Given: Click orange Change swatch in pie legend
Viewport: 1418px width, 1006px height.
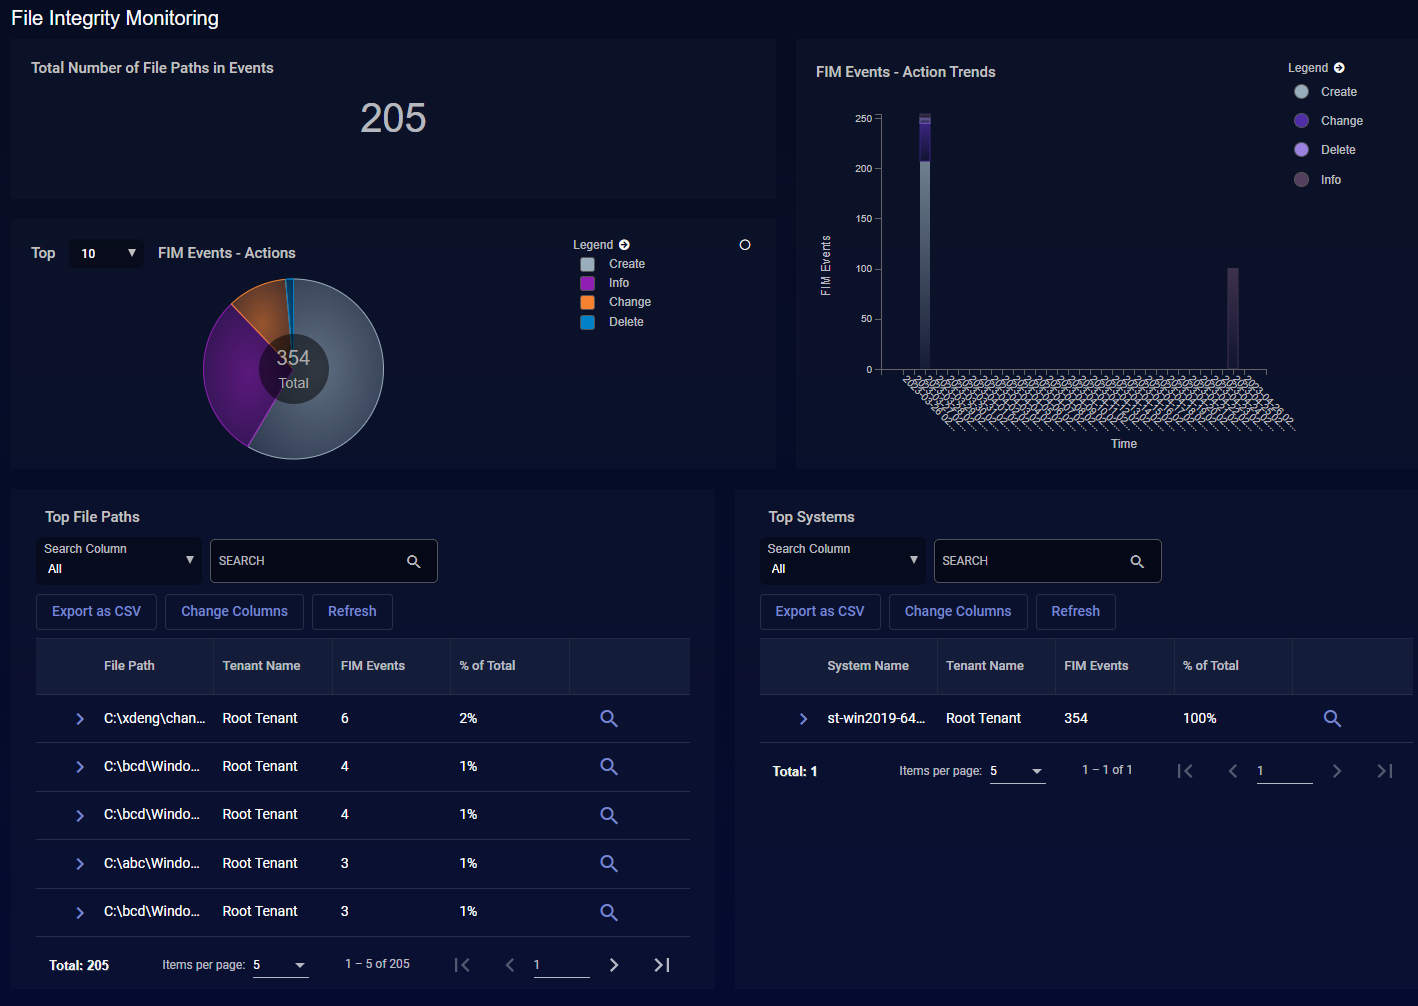Looking at the screenshot, I should (588, 302).
